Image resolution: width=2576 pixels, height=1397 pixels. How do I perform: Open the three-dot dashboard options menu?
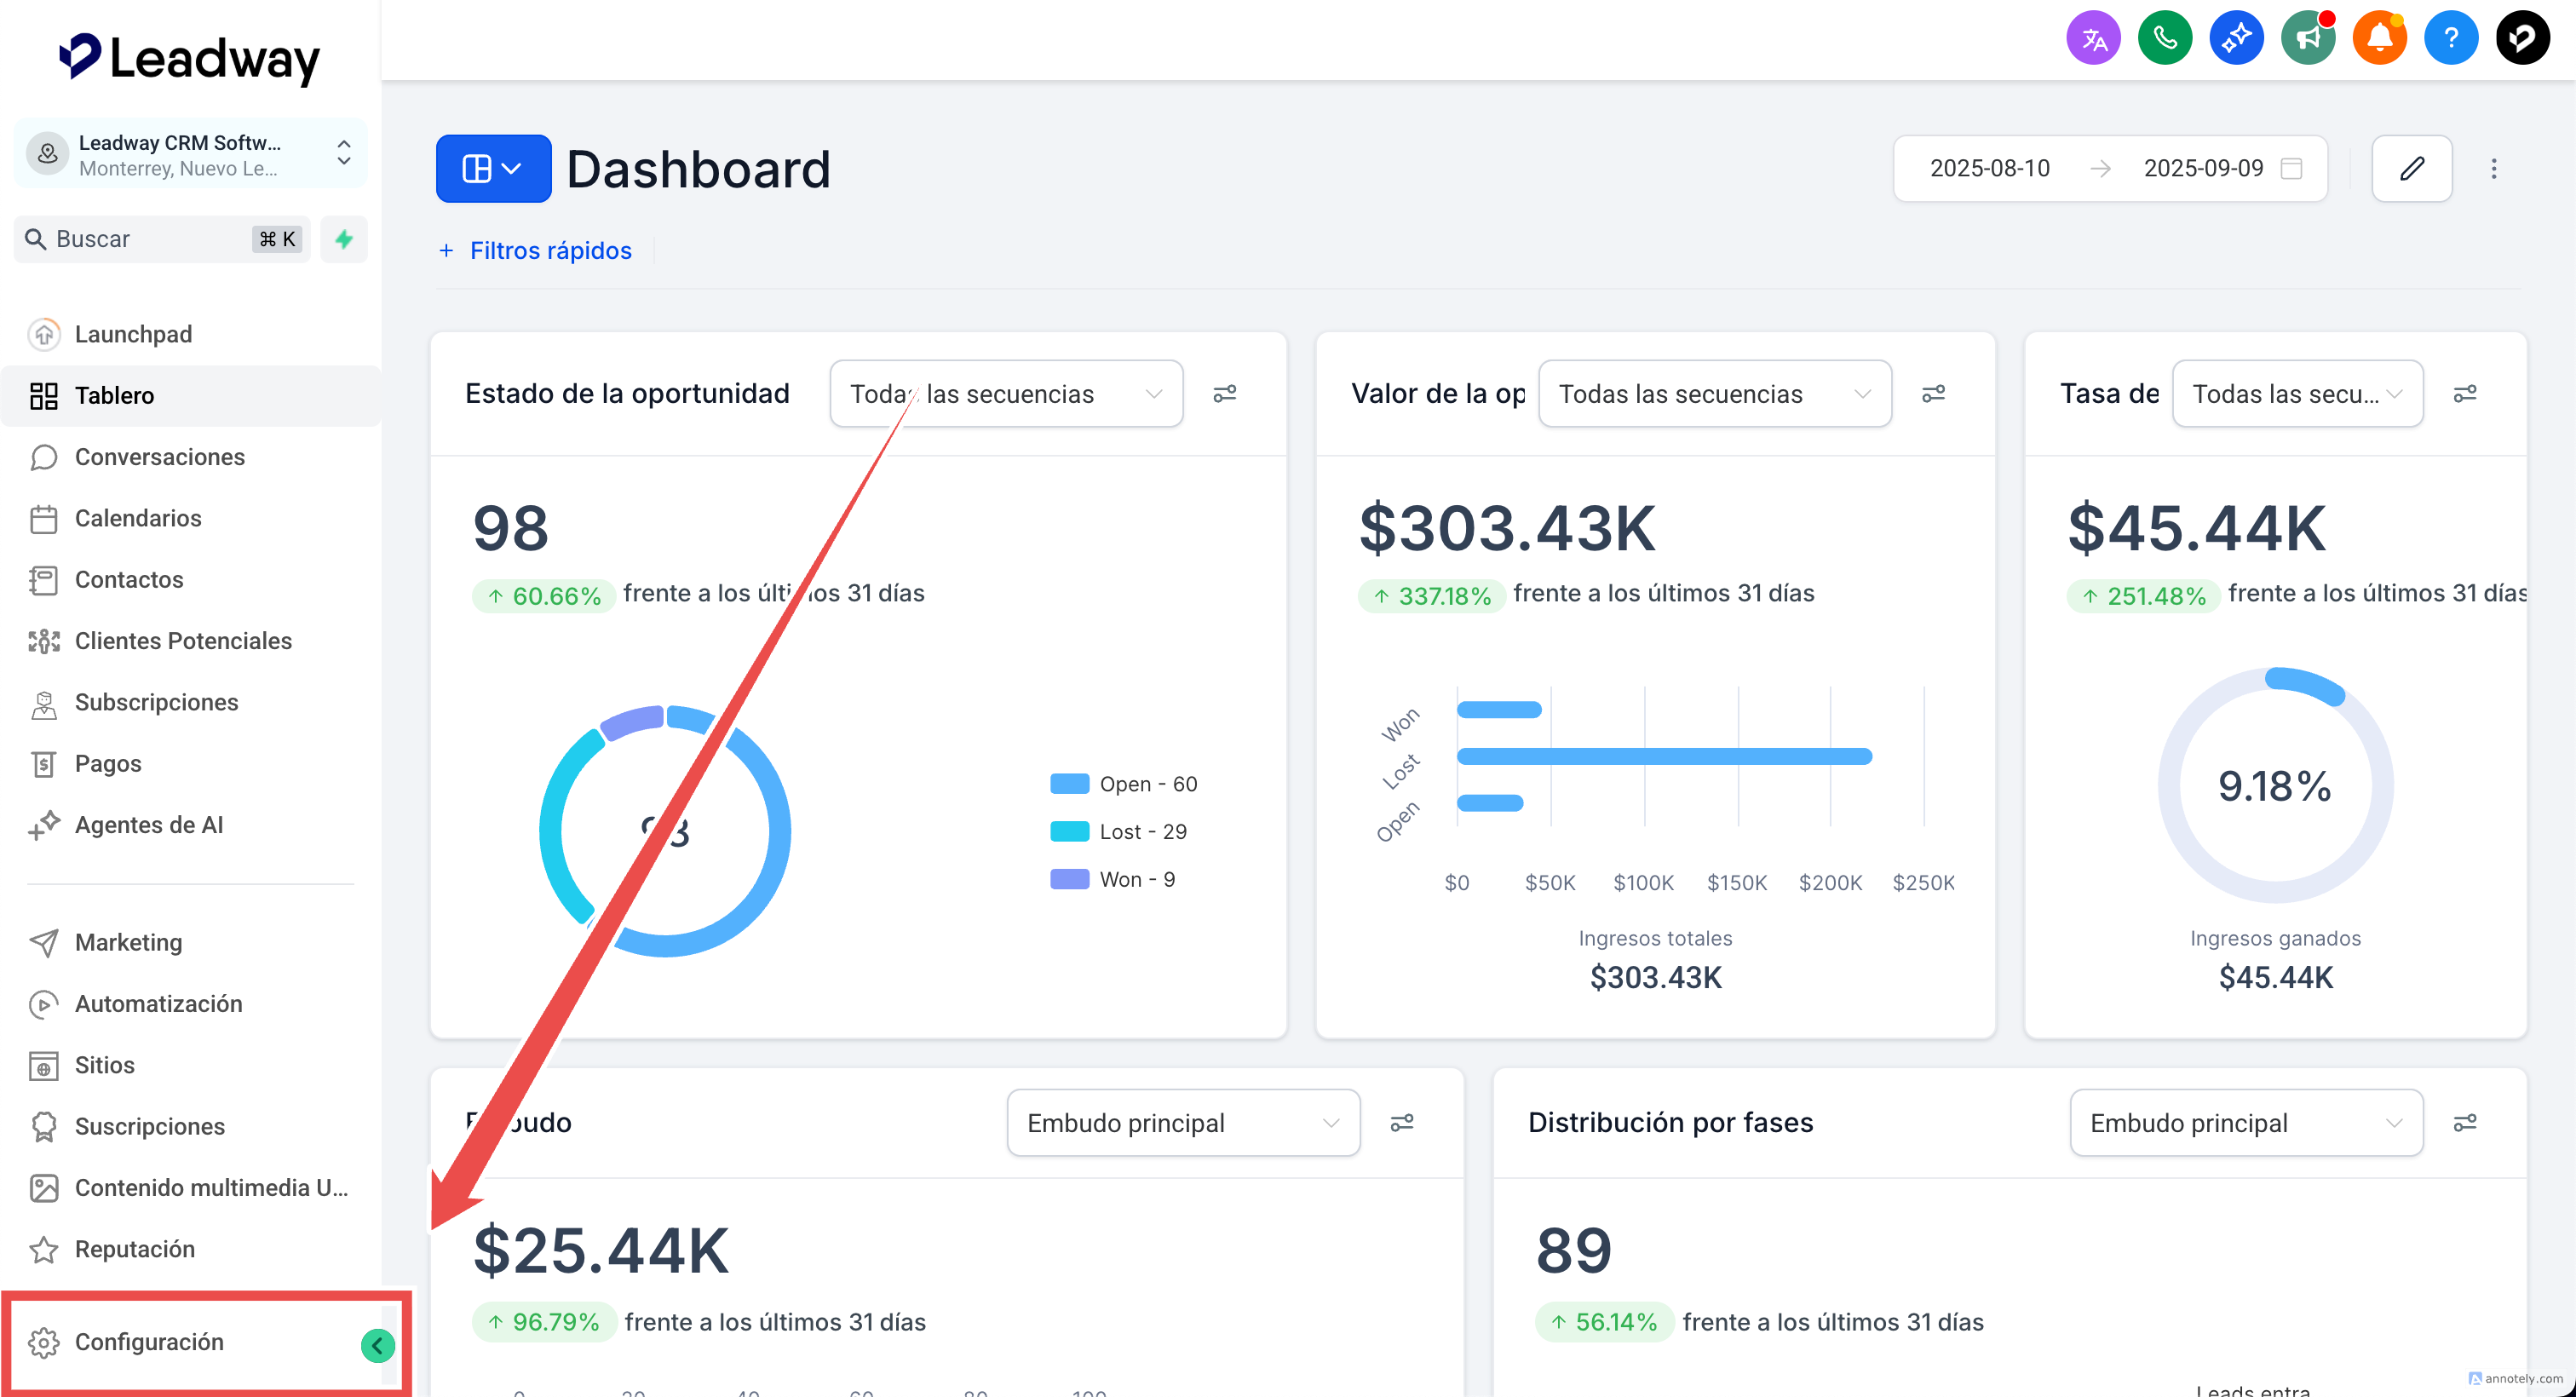pyautogui.click(x=2493, y=168)
